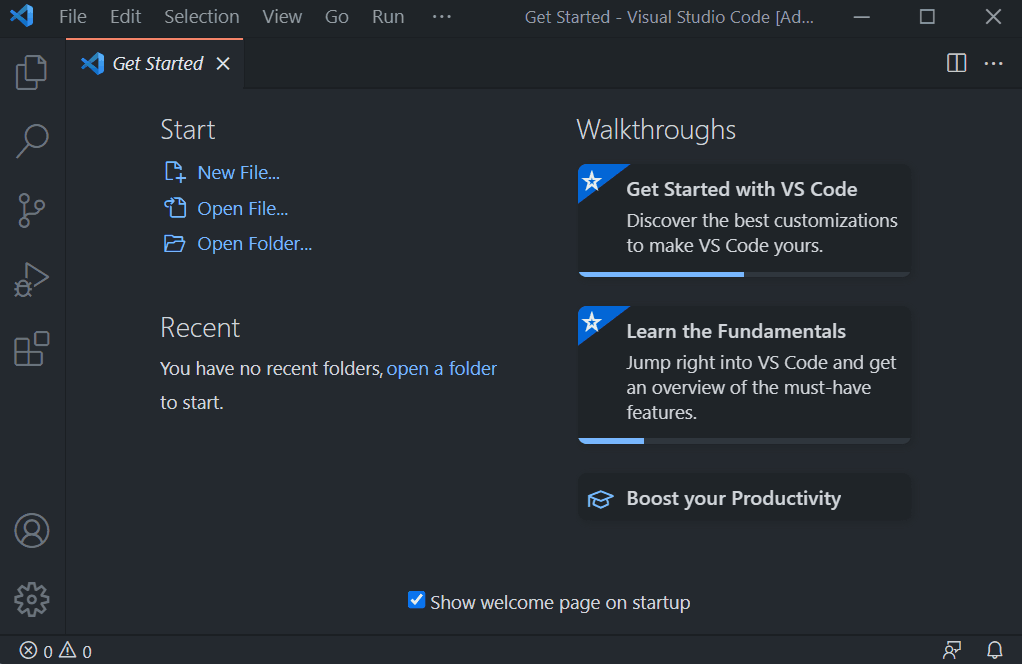Click the Start heading
Viewport: 1022px width, 664px height.
[188, 130]
